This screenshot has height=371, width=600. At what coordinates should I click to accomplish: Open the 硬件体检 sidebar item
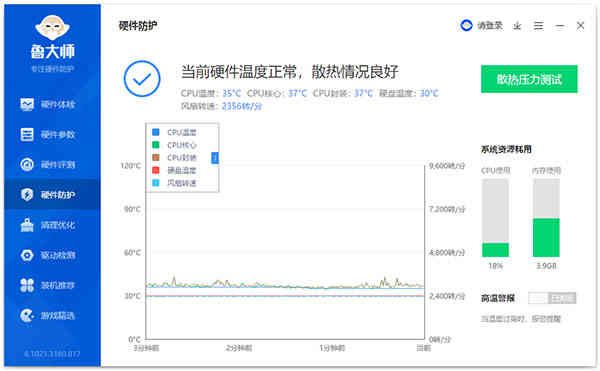(52, 104)
